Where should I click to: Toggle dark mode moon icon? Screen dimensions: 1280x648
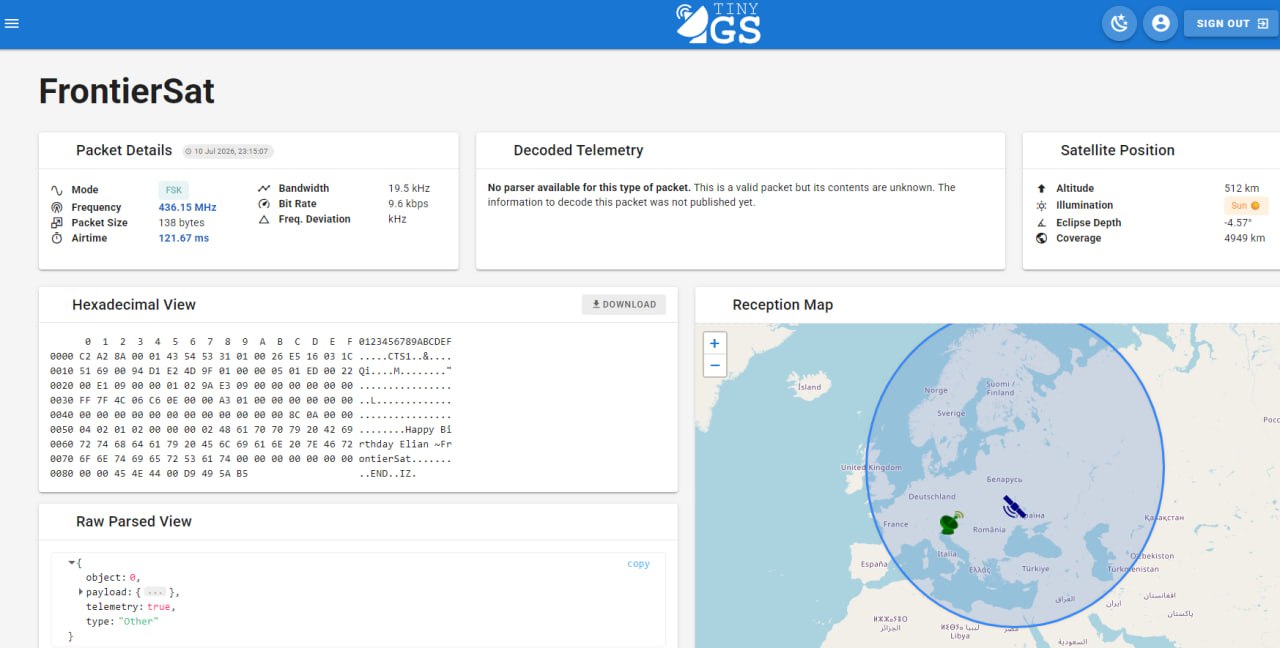(1120, 23)
